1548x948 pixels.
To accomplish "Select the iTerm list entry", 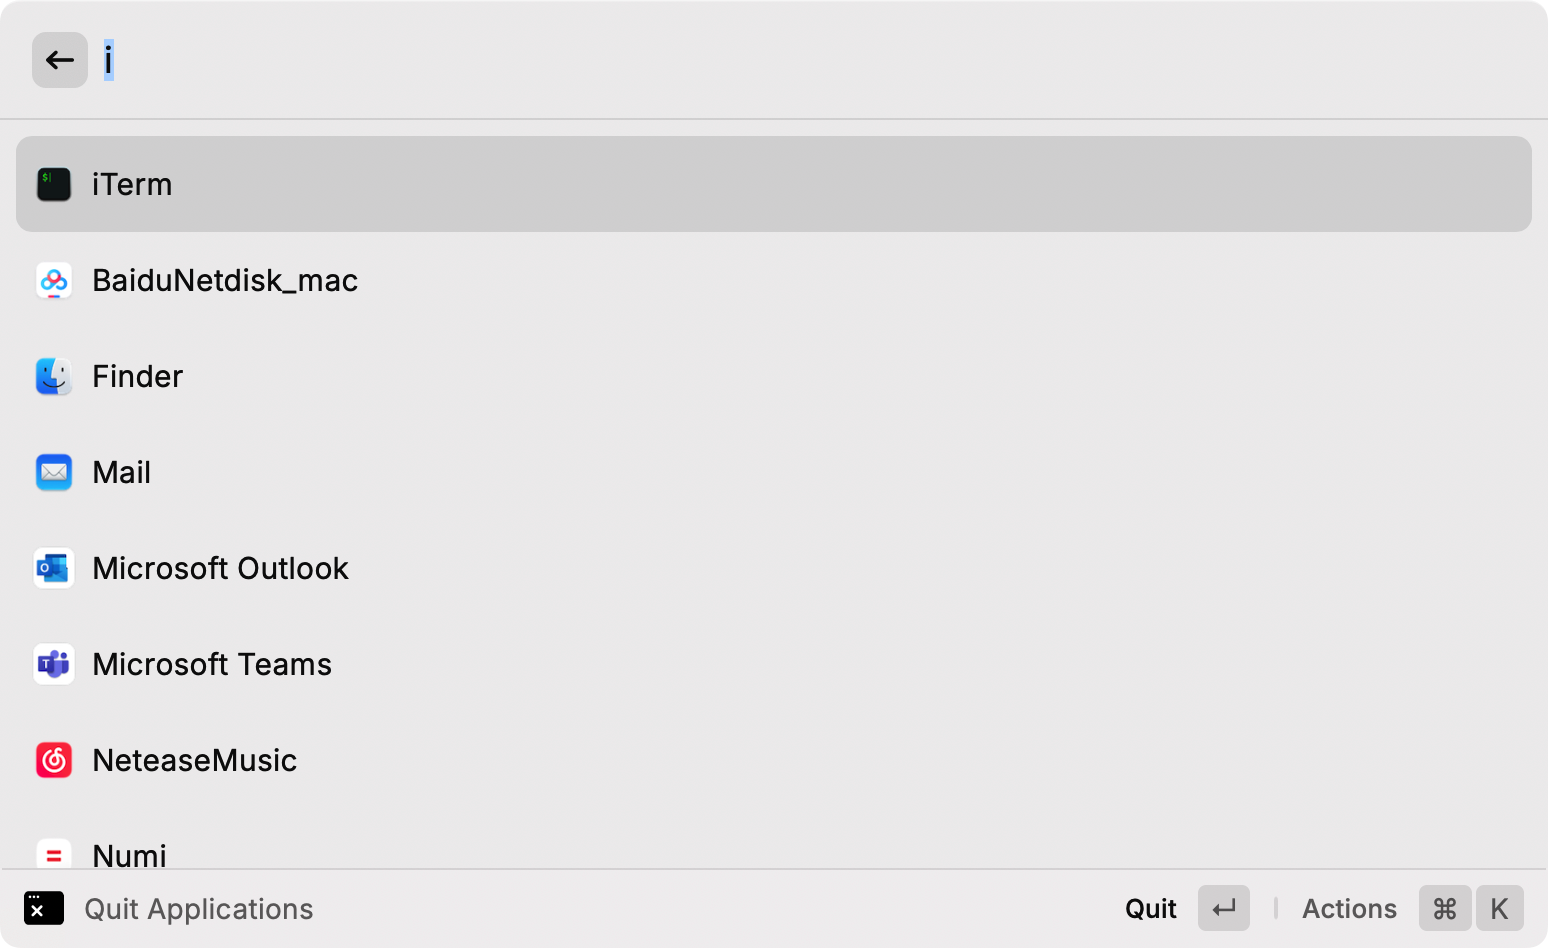I will (x=774, y=184).
